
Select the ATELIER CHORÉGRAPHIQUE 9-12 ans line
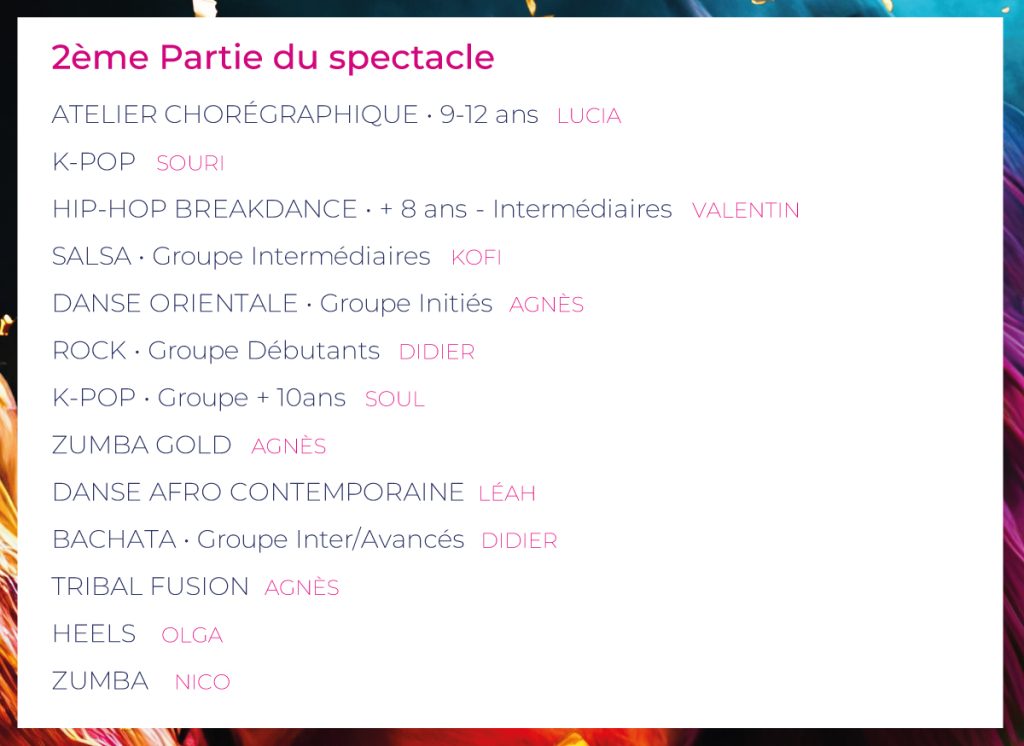295,114
